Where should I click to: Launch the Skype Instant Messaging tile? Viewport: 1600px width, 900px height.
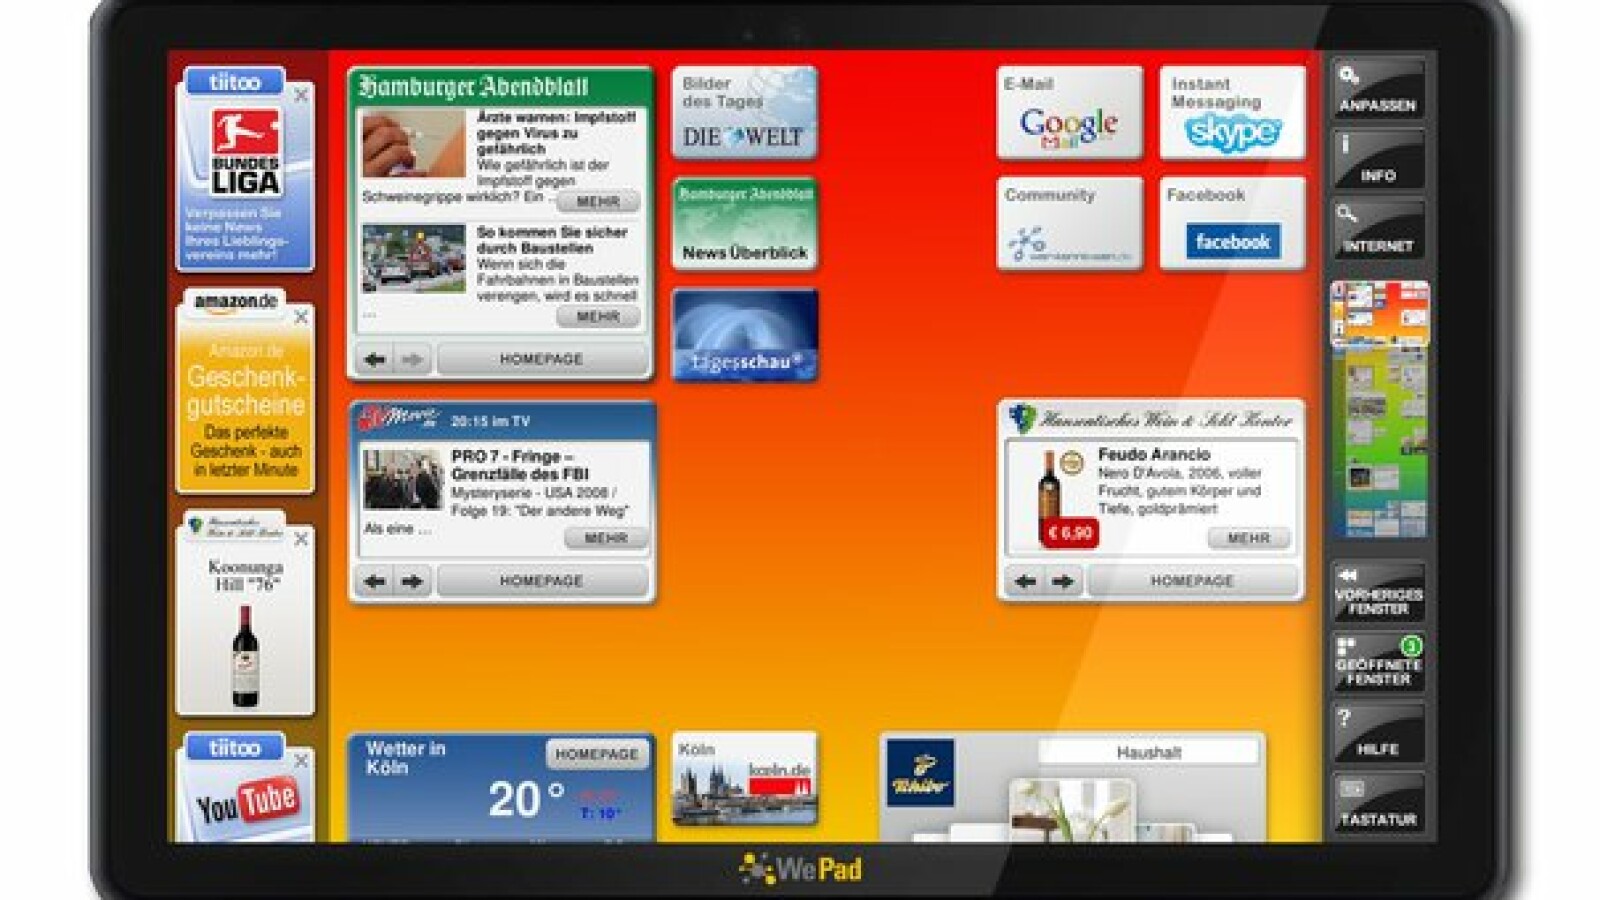(x=1232, y=113)
